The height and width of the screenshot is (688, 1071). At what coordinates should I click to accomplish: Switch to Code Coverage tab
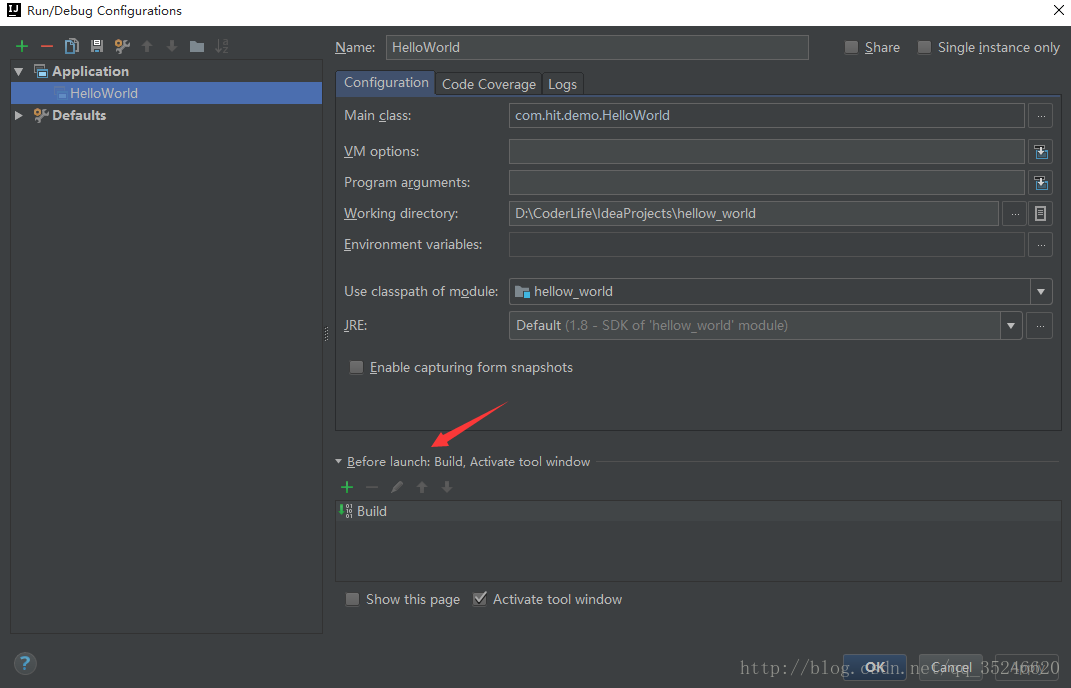point(489,84)
